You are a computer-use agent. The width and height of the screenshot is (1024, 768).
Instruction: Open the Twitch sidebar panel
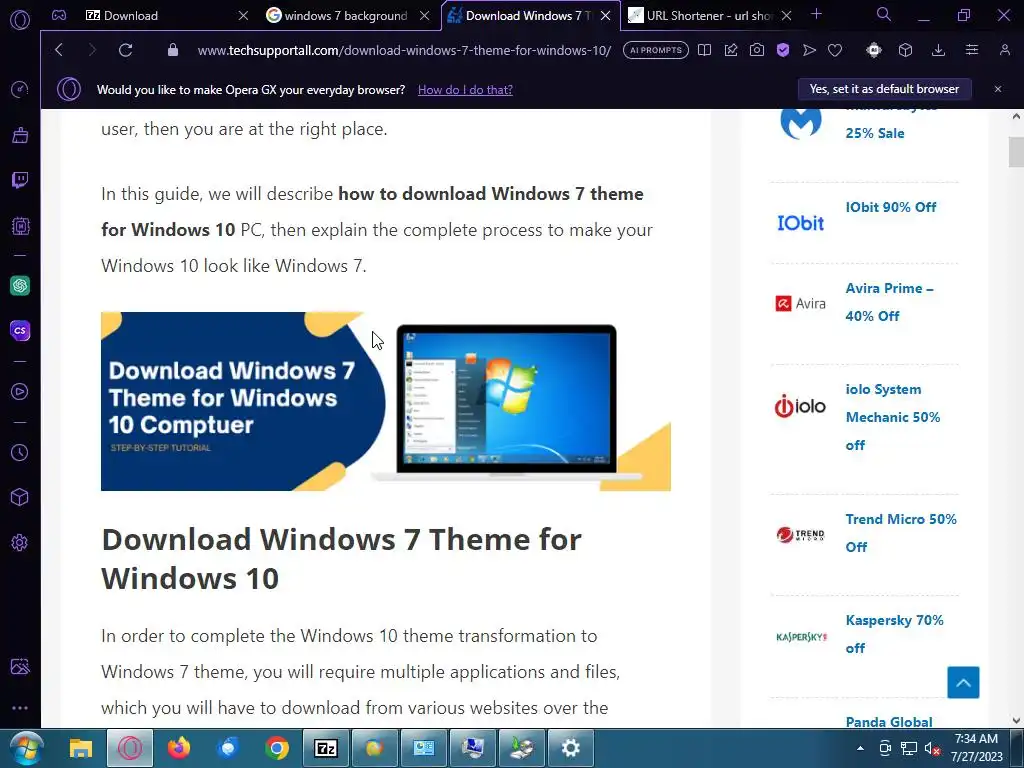(x=20, y=180)
